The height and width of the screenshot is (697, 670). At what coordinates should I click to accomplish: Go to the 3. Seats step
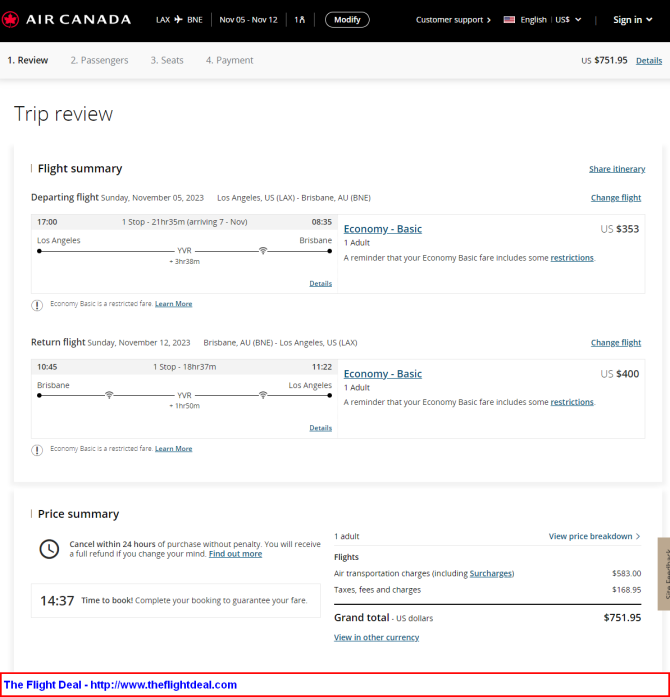(167, 60)
